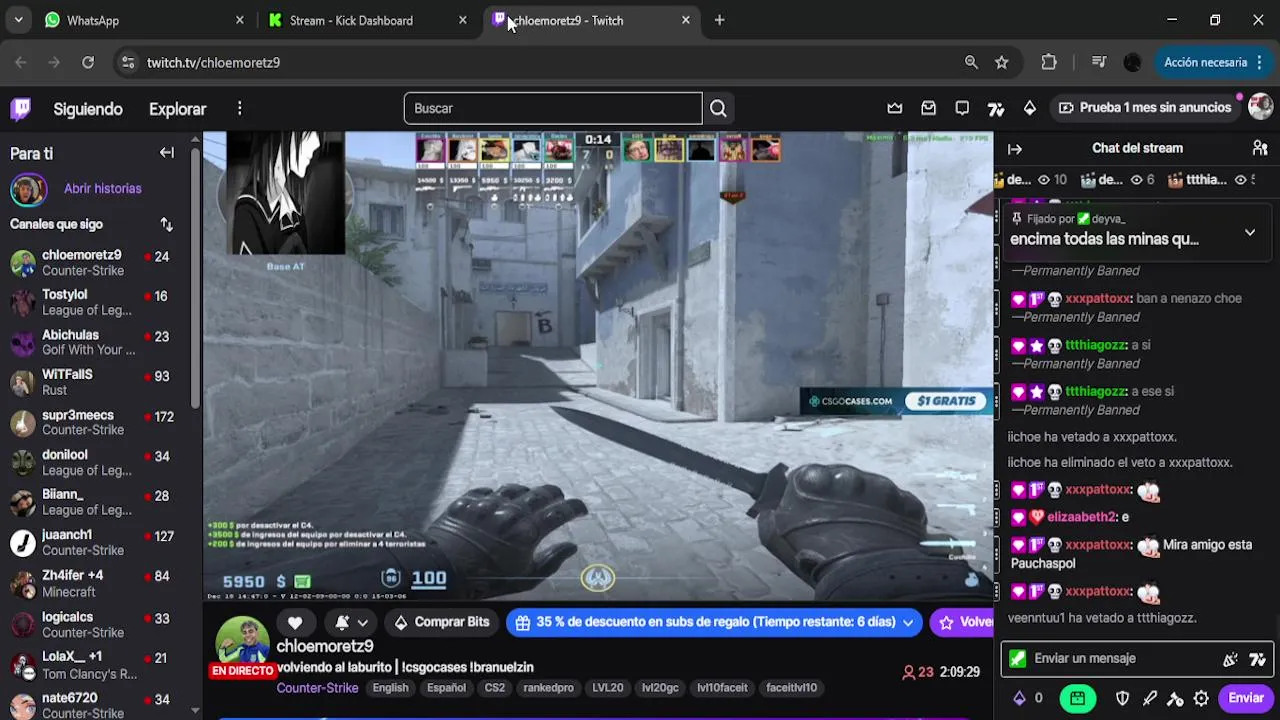
Task: Select the chloemoretz9 - Twitch tab
Action: coord(592,20)
